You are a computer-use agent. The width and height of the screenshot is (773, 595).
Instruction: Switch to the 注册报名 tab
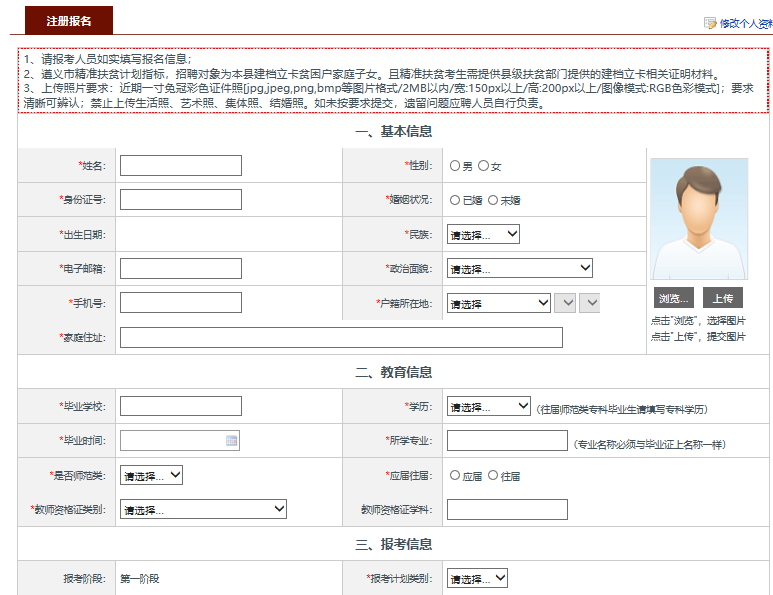click(68, 21)
